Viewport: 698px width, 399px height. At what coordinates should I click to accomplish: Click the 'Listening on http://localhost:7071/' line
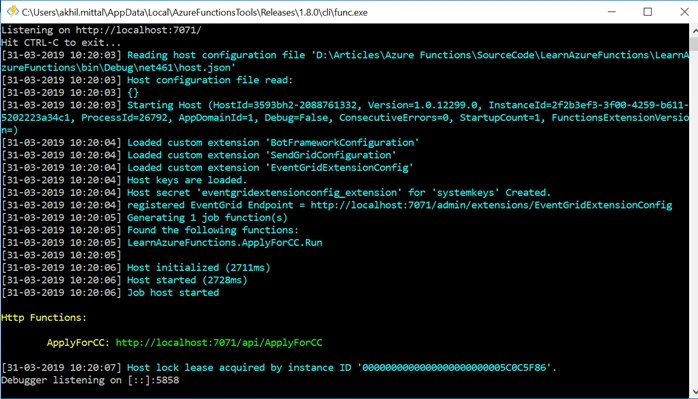pyautogui.click(x=101, y=30)
